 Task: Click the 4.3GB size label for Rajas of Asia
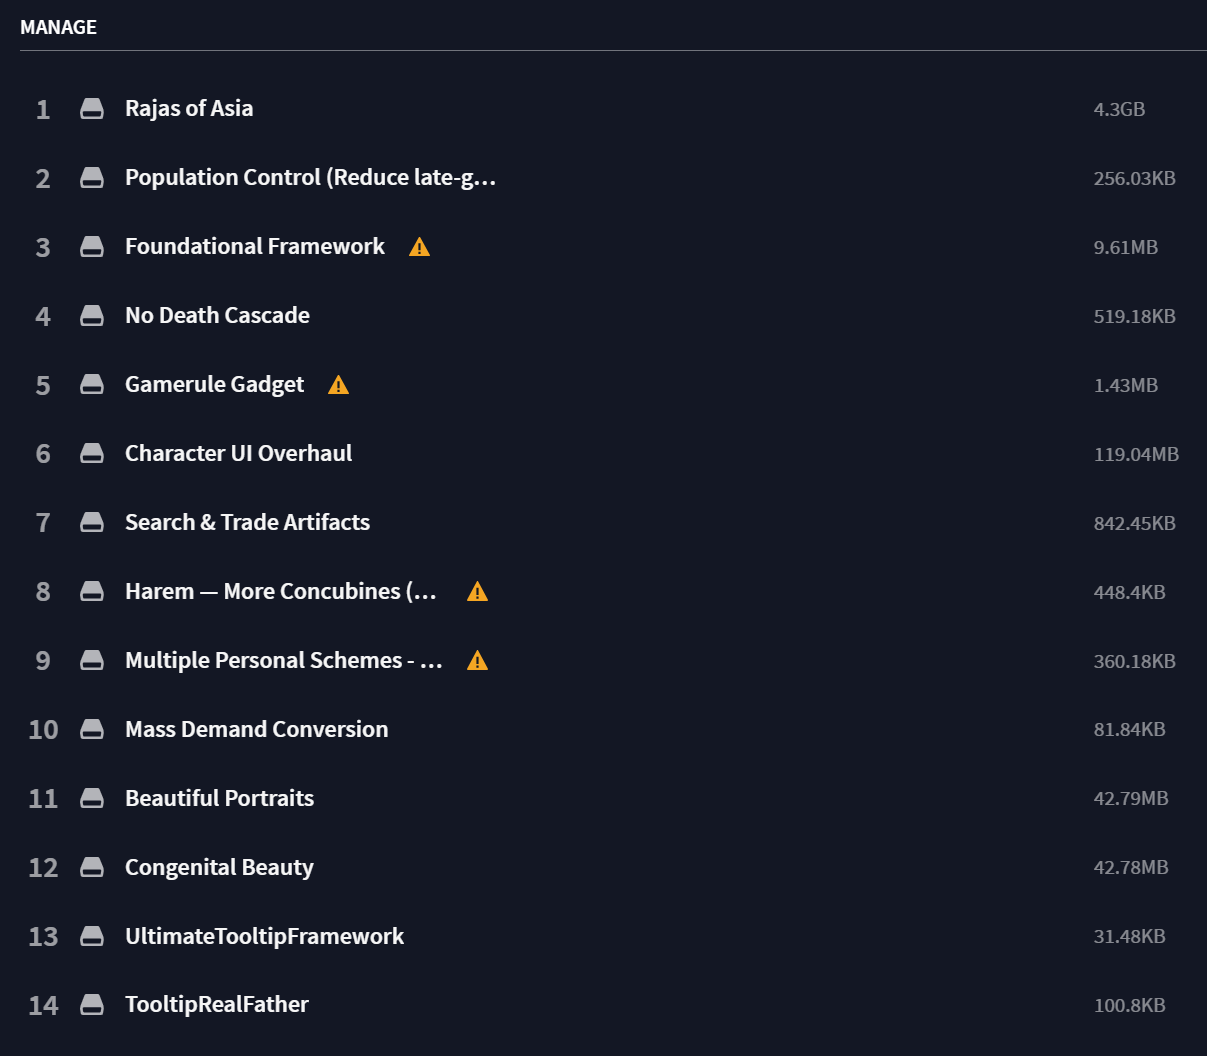click(x=1119, y=109)
